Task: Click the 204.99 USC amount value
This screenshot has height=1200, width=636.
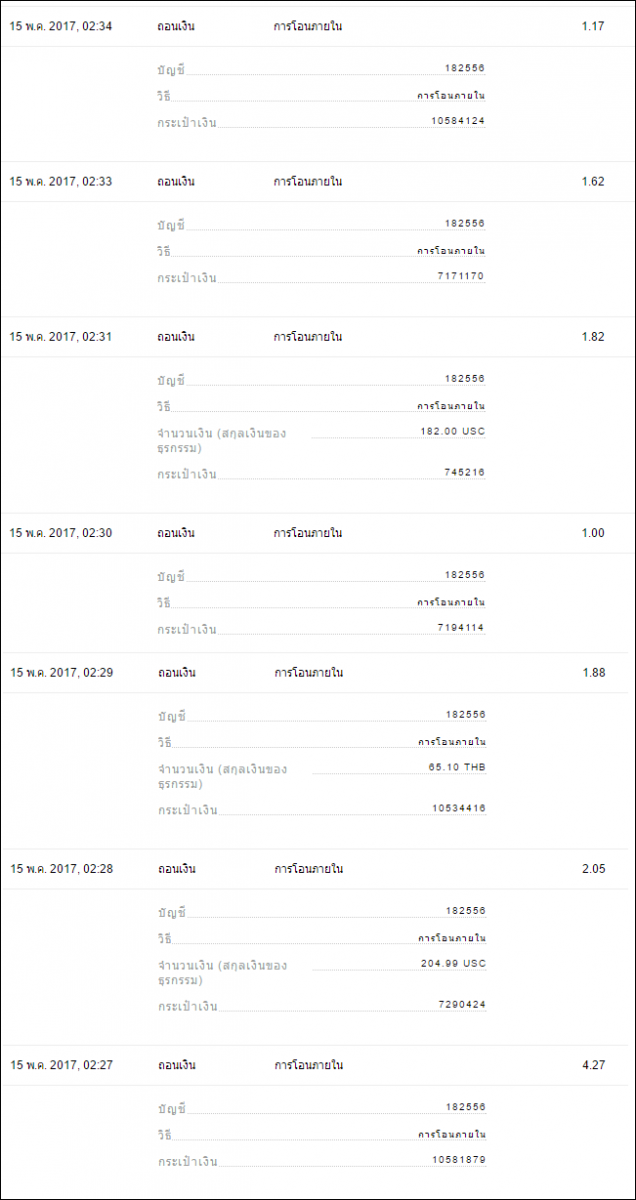Action: (454, 963)
